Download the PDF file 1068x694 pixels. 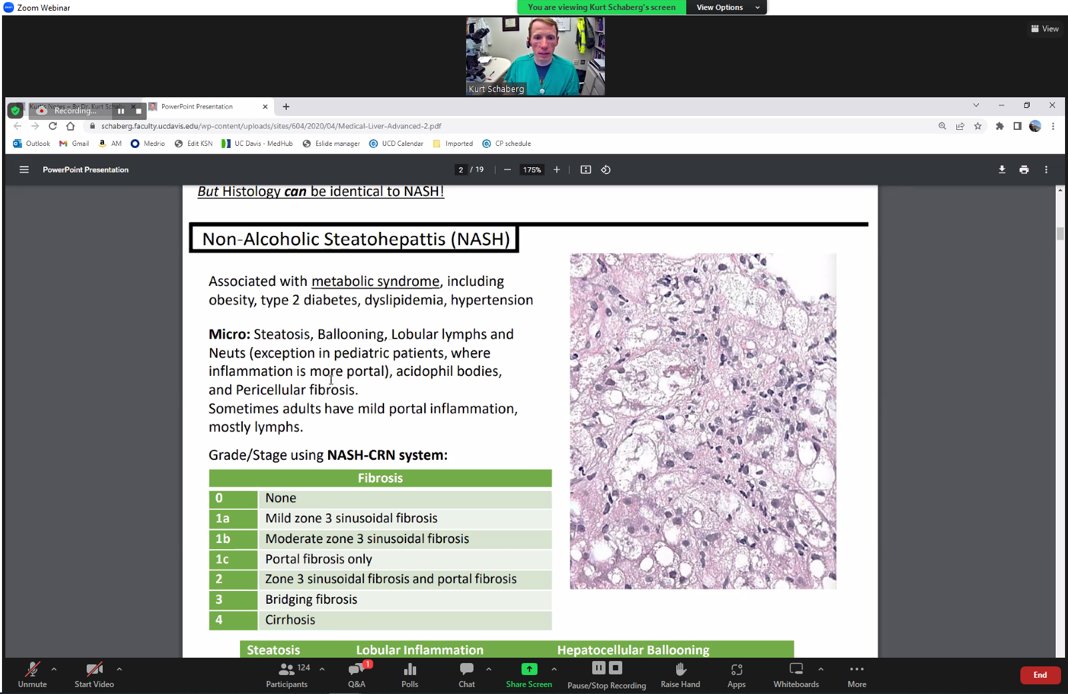pos(1002,170)
